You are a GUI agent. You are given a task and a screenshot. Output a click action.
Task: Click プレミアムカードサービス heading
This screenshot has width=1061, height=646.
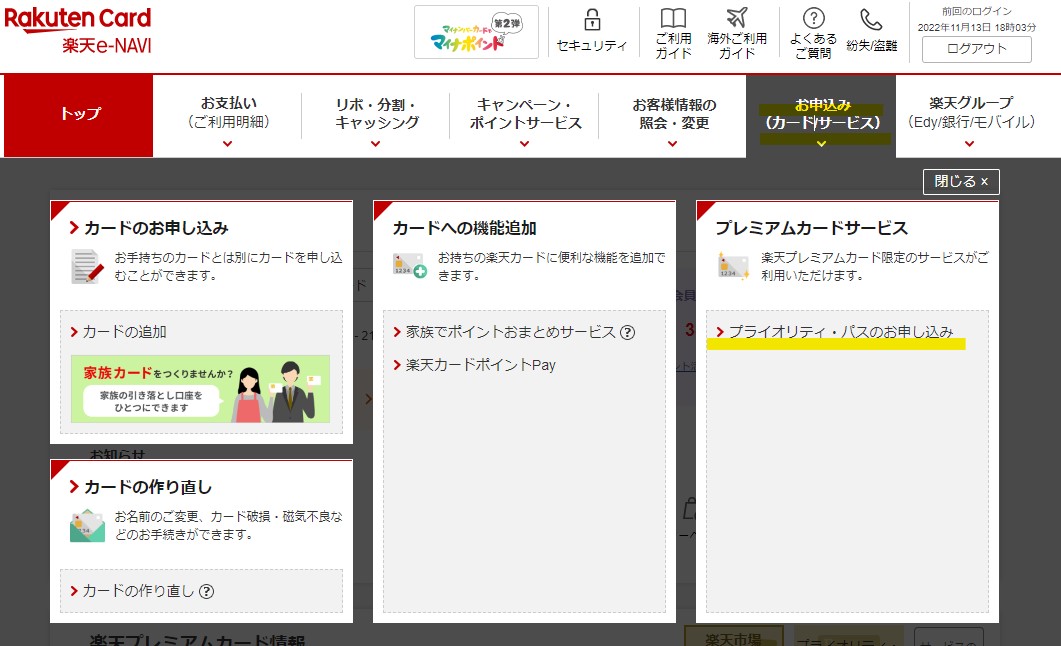click(x=811, y=228)
